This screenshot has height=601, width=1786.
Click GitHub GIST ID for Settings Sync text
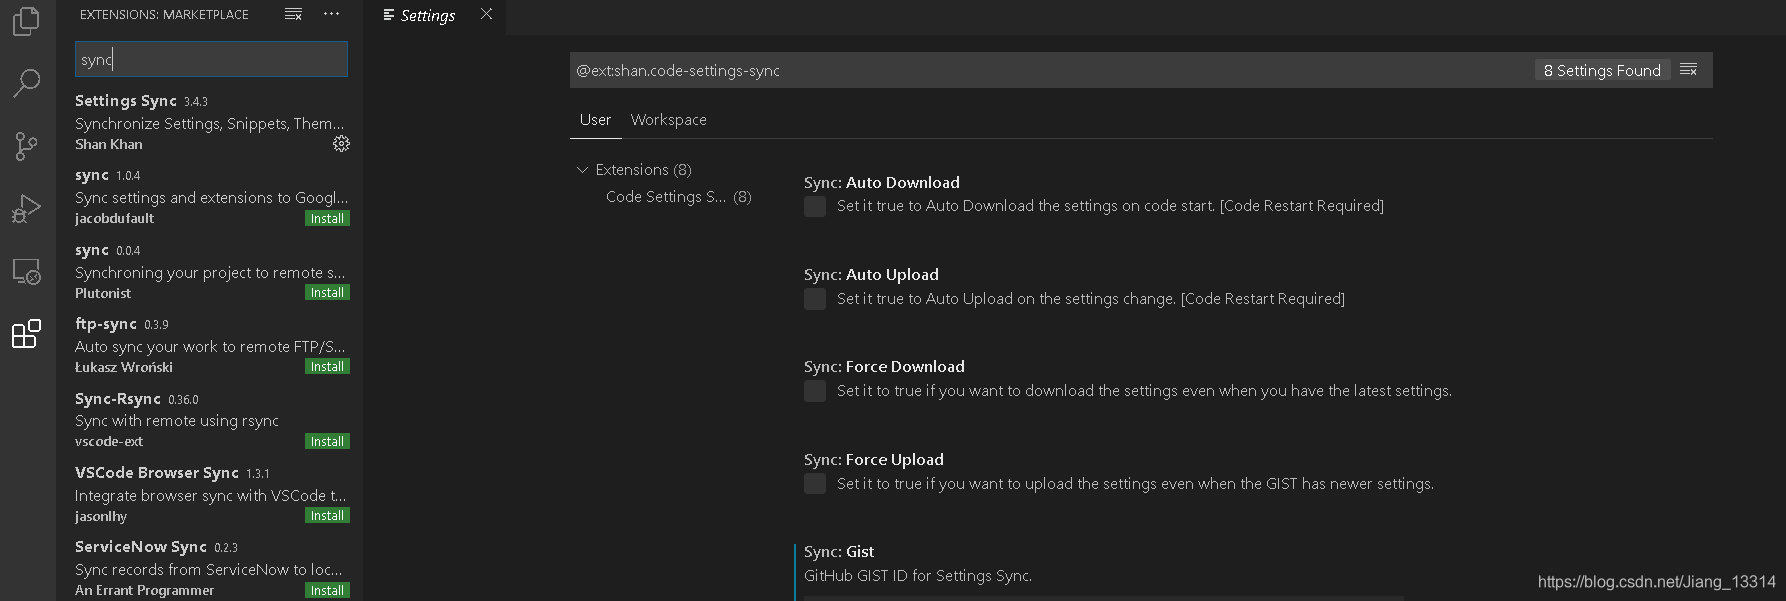click(x=918, y=576)
